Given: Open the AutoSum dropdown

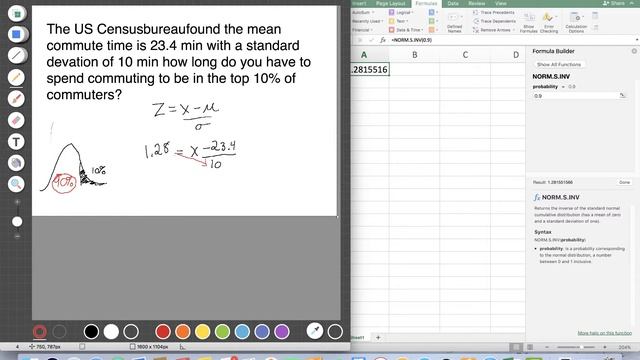Looking at the screenshot, I should (363, 13).
